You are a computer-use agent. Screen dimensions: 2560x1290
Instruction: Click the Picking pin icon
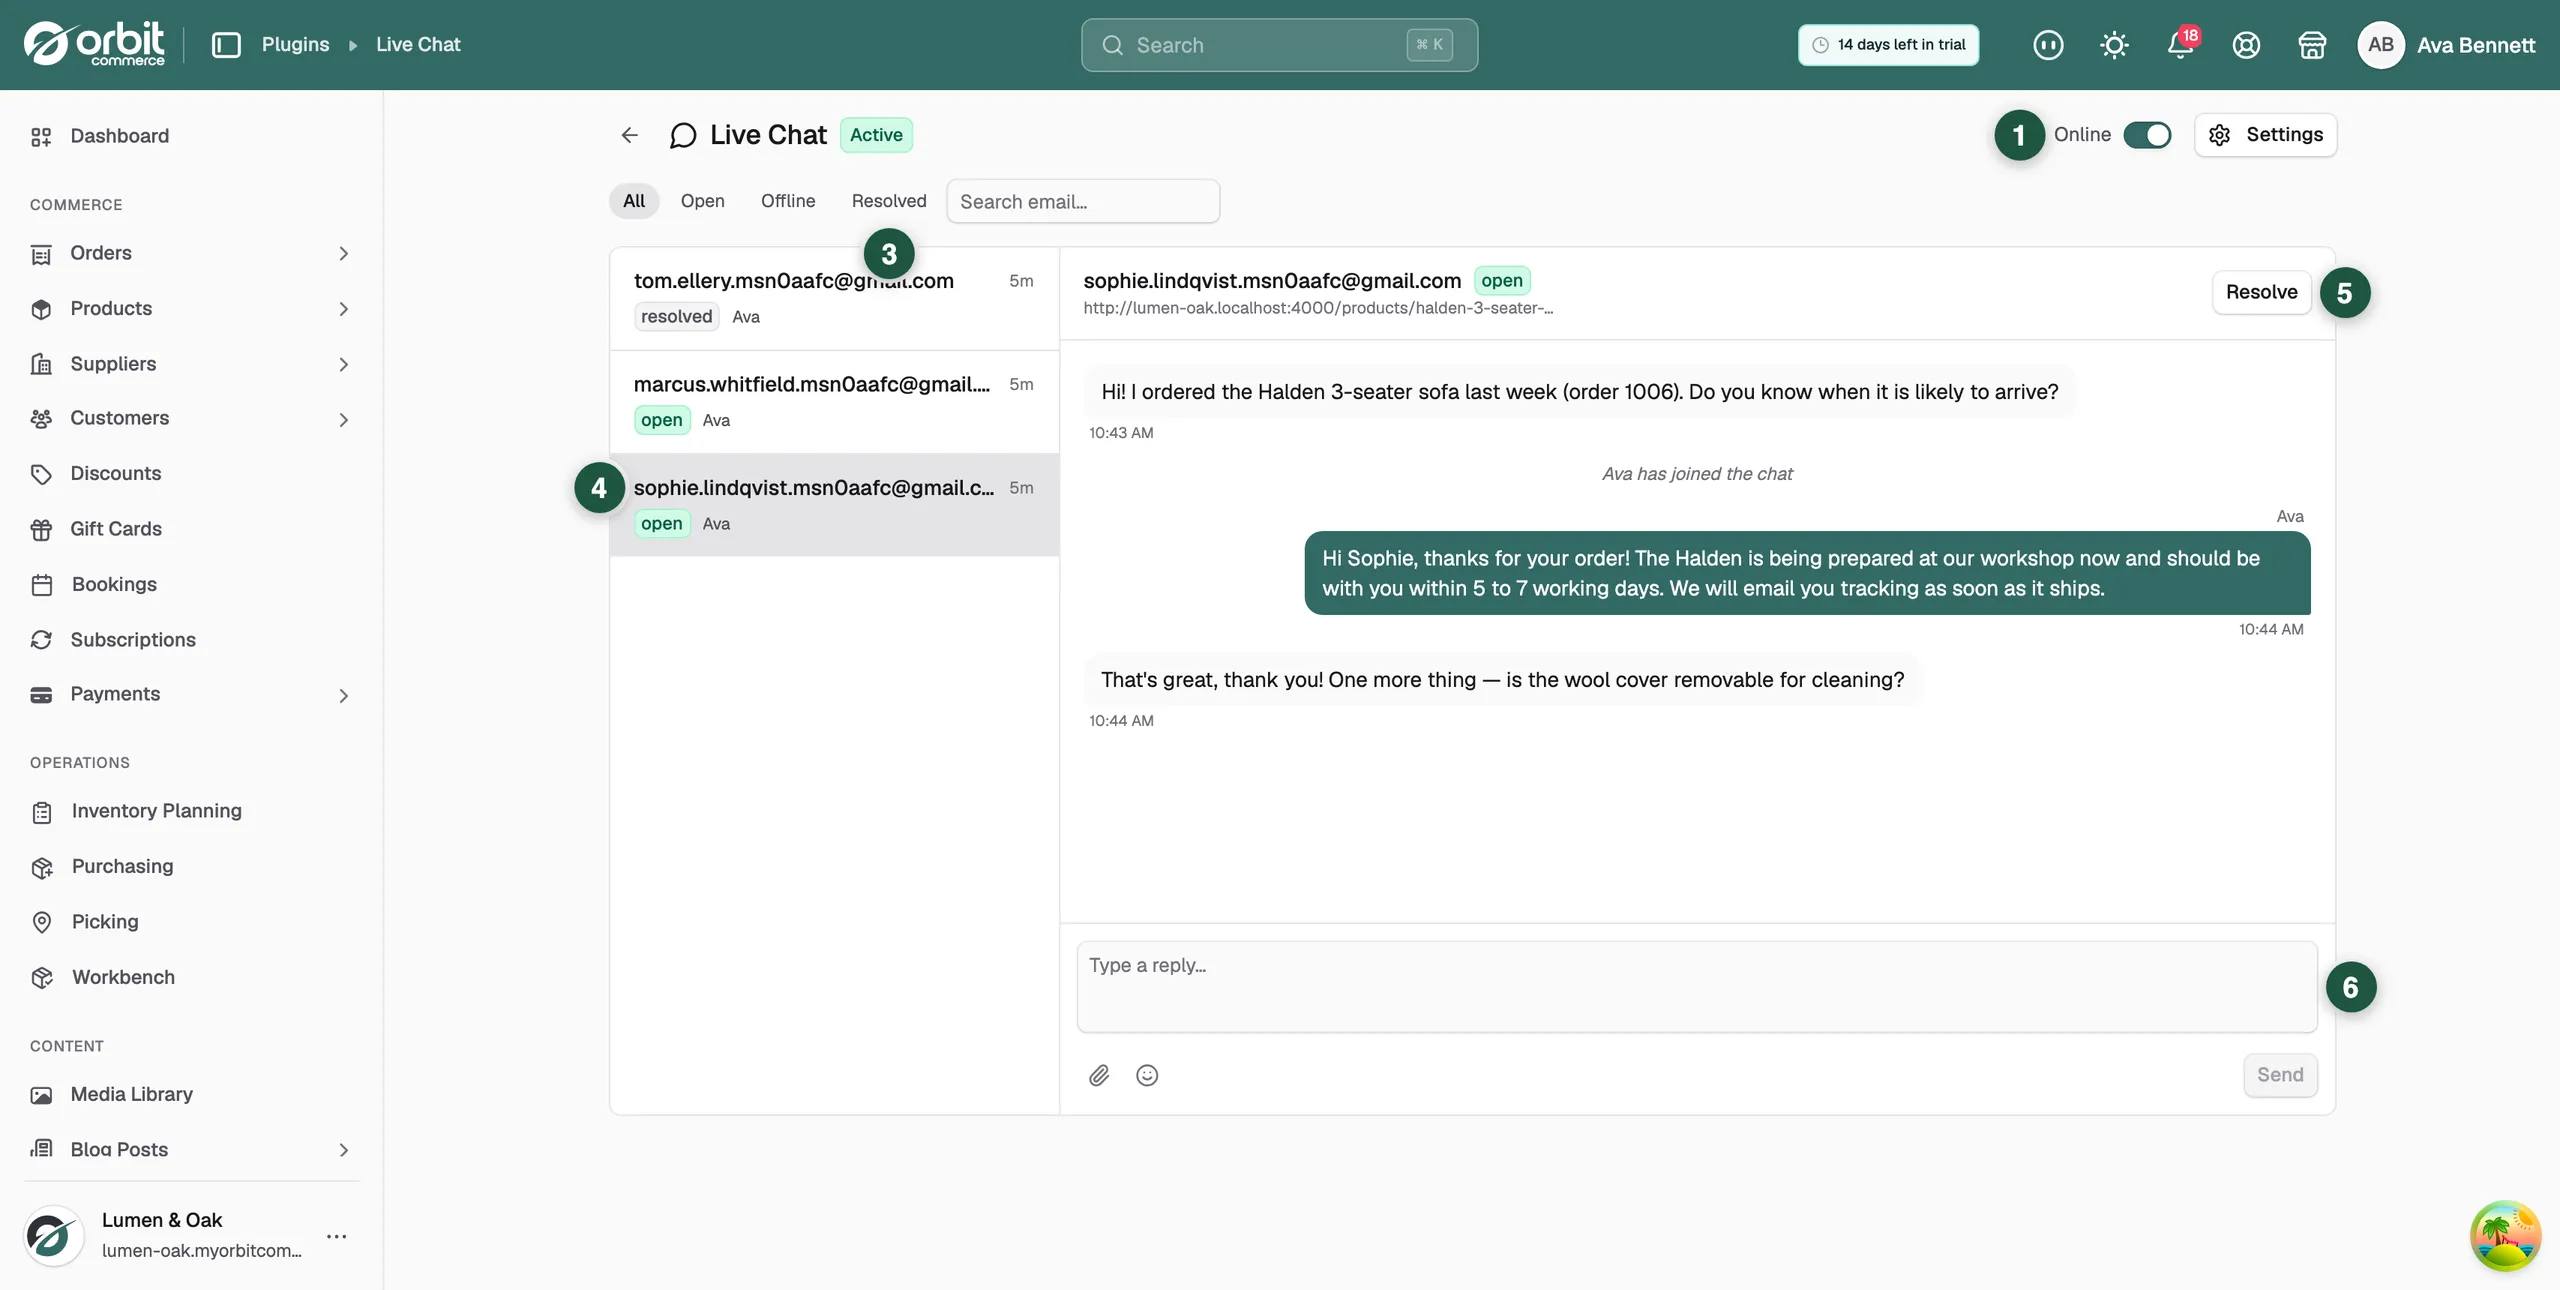pos(41,922)
